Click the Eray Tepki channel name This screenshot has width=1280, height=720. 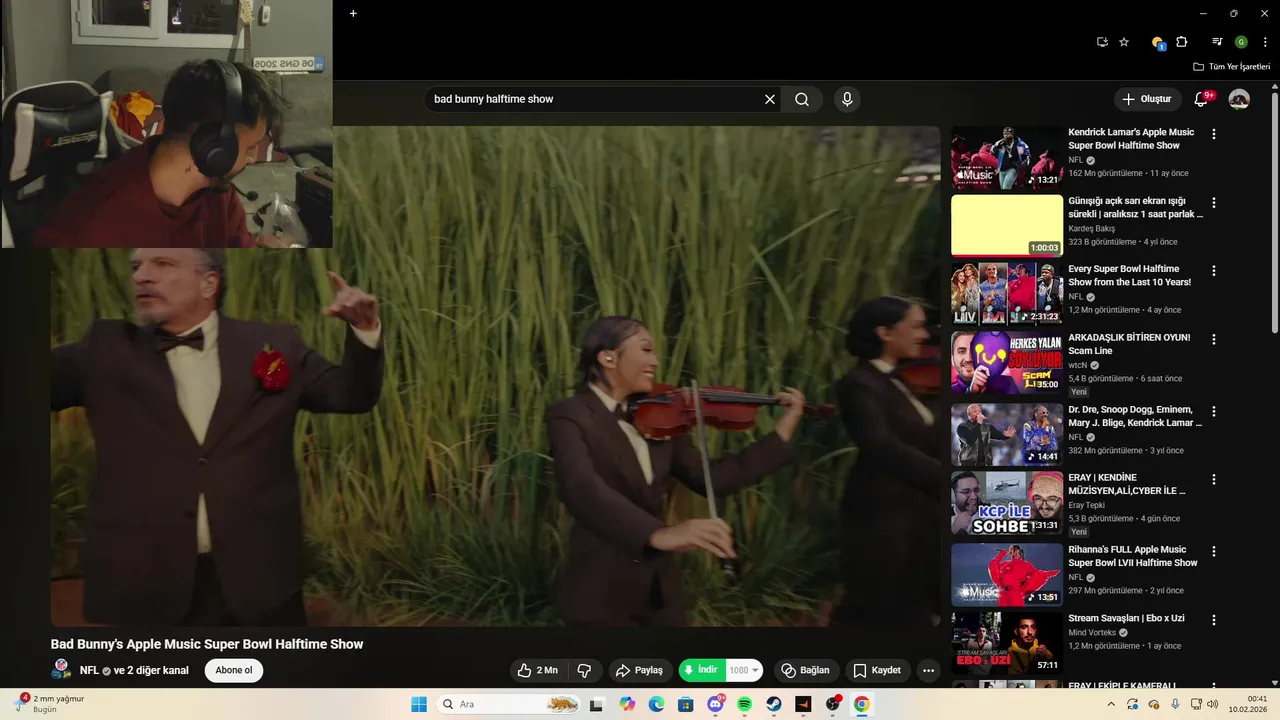(x=1086, y=505)
